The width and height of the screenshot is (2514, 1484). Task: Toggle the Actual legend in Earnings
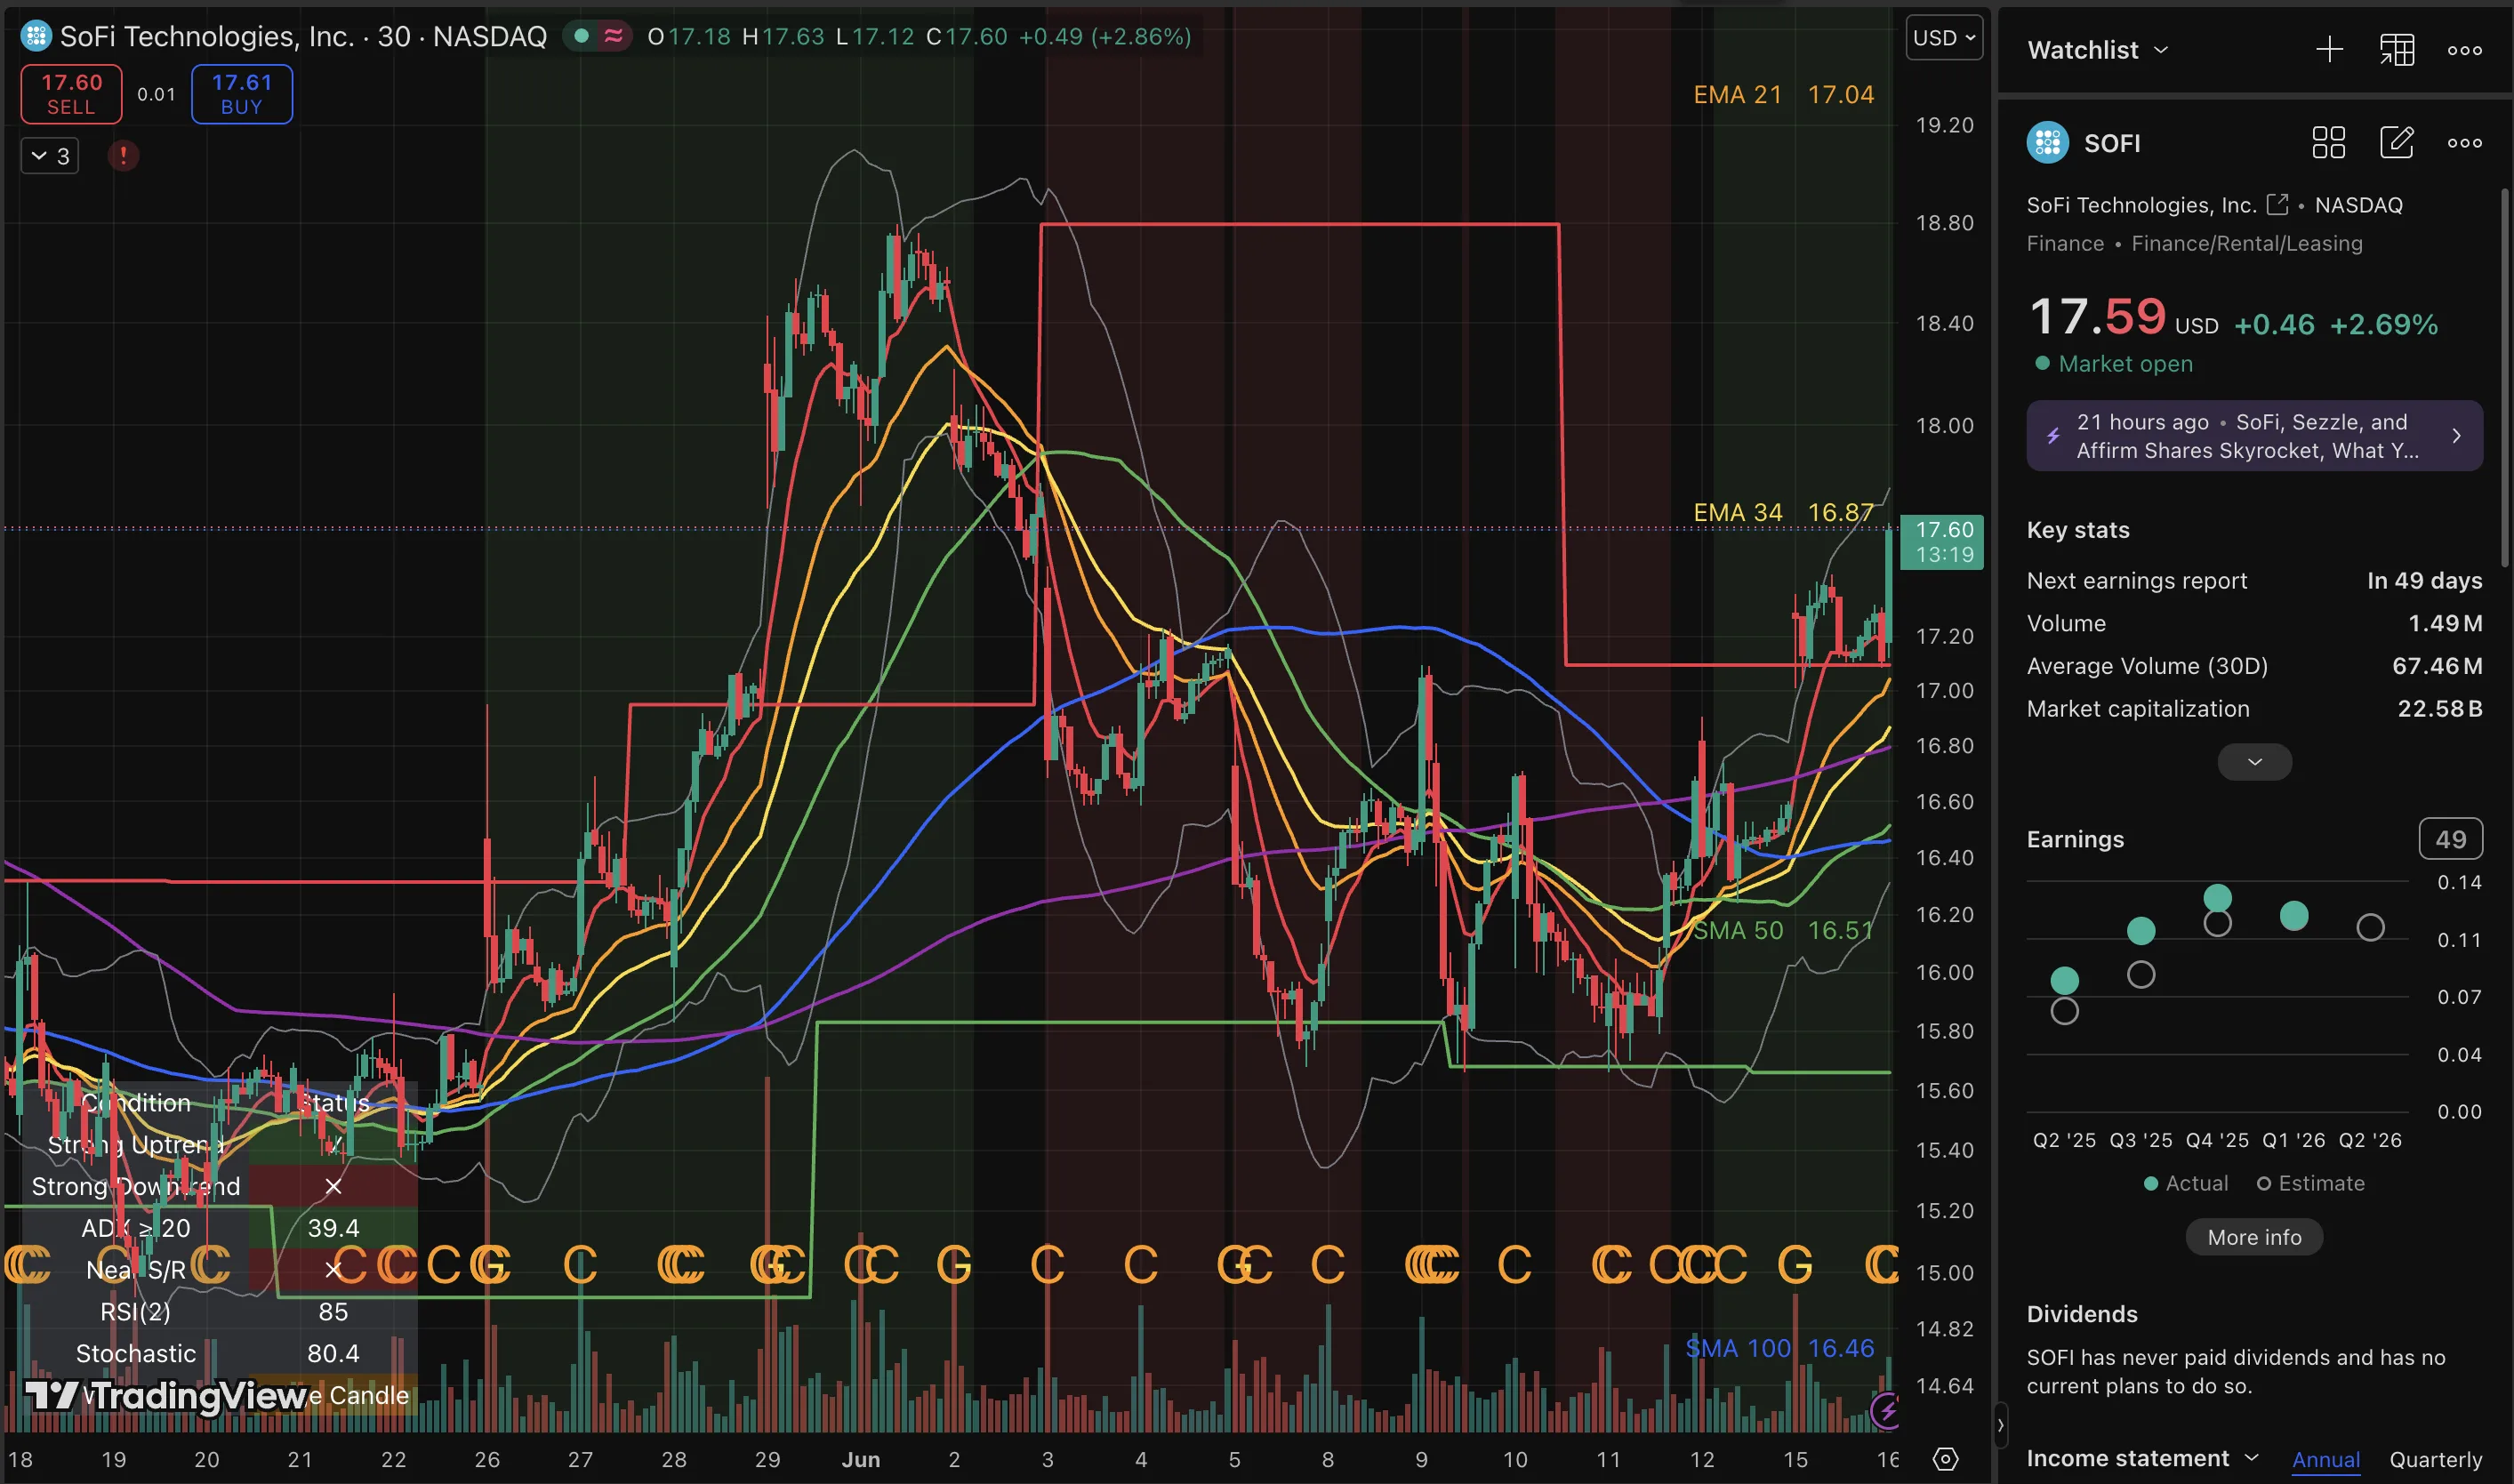[2186, 1183]
